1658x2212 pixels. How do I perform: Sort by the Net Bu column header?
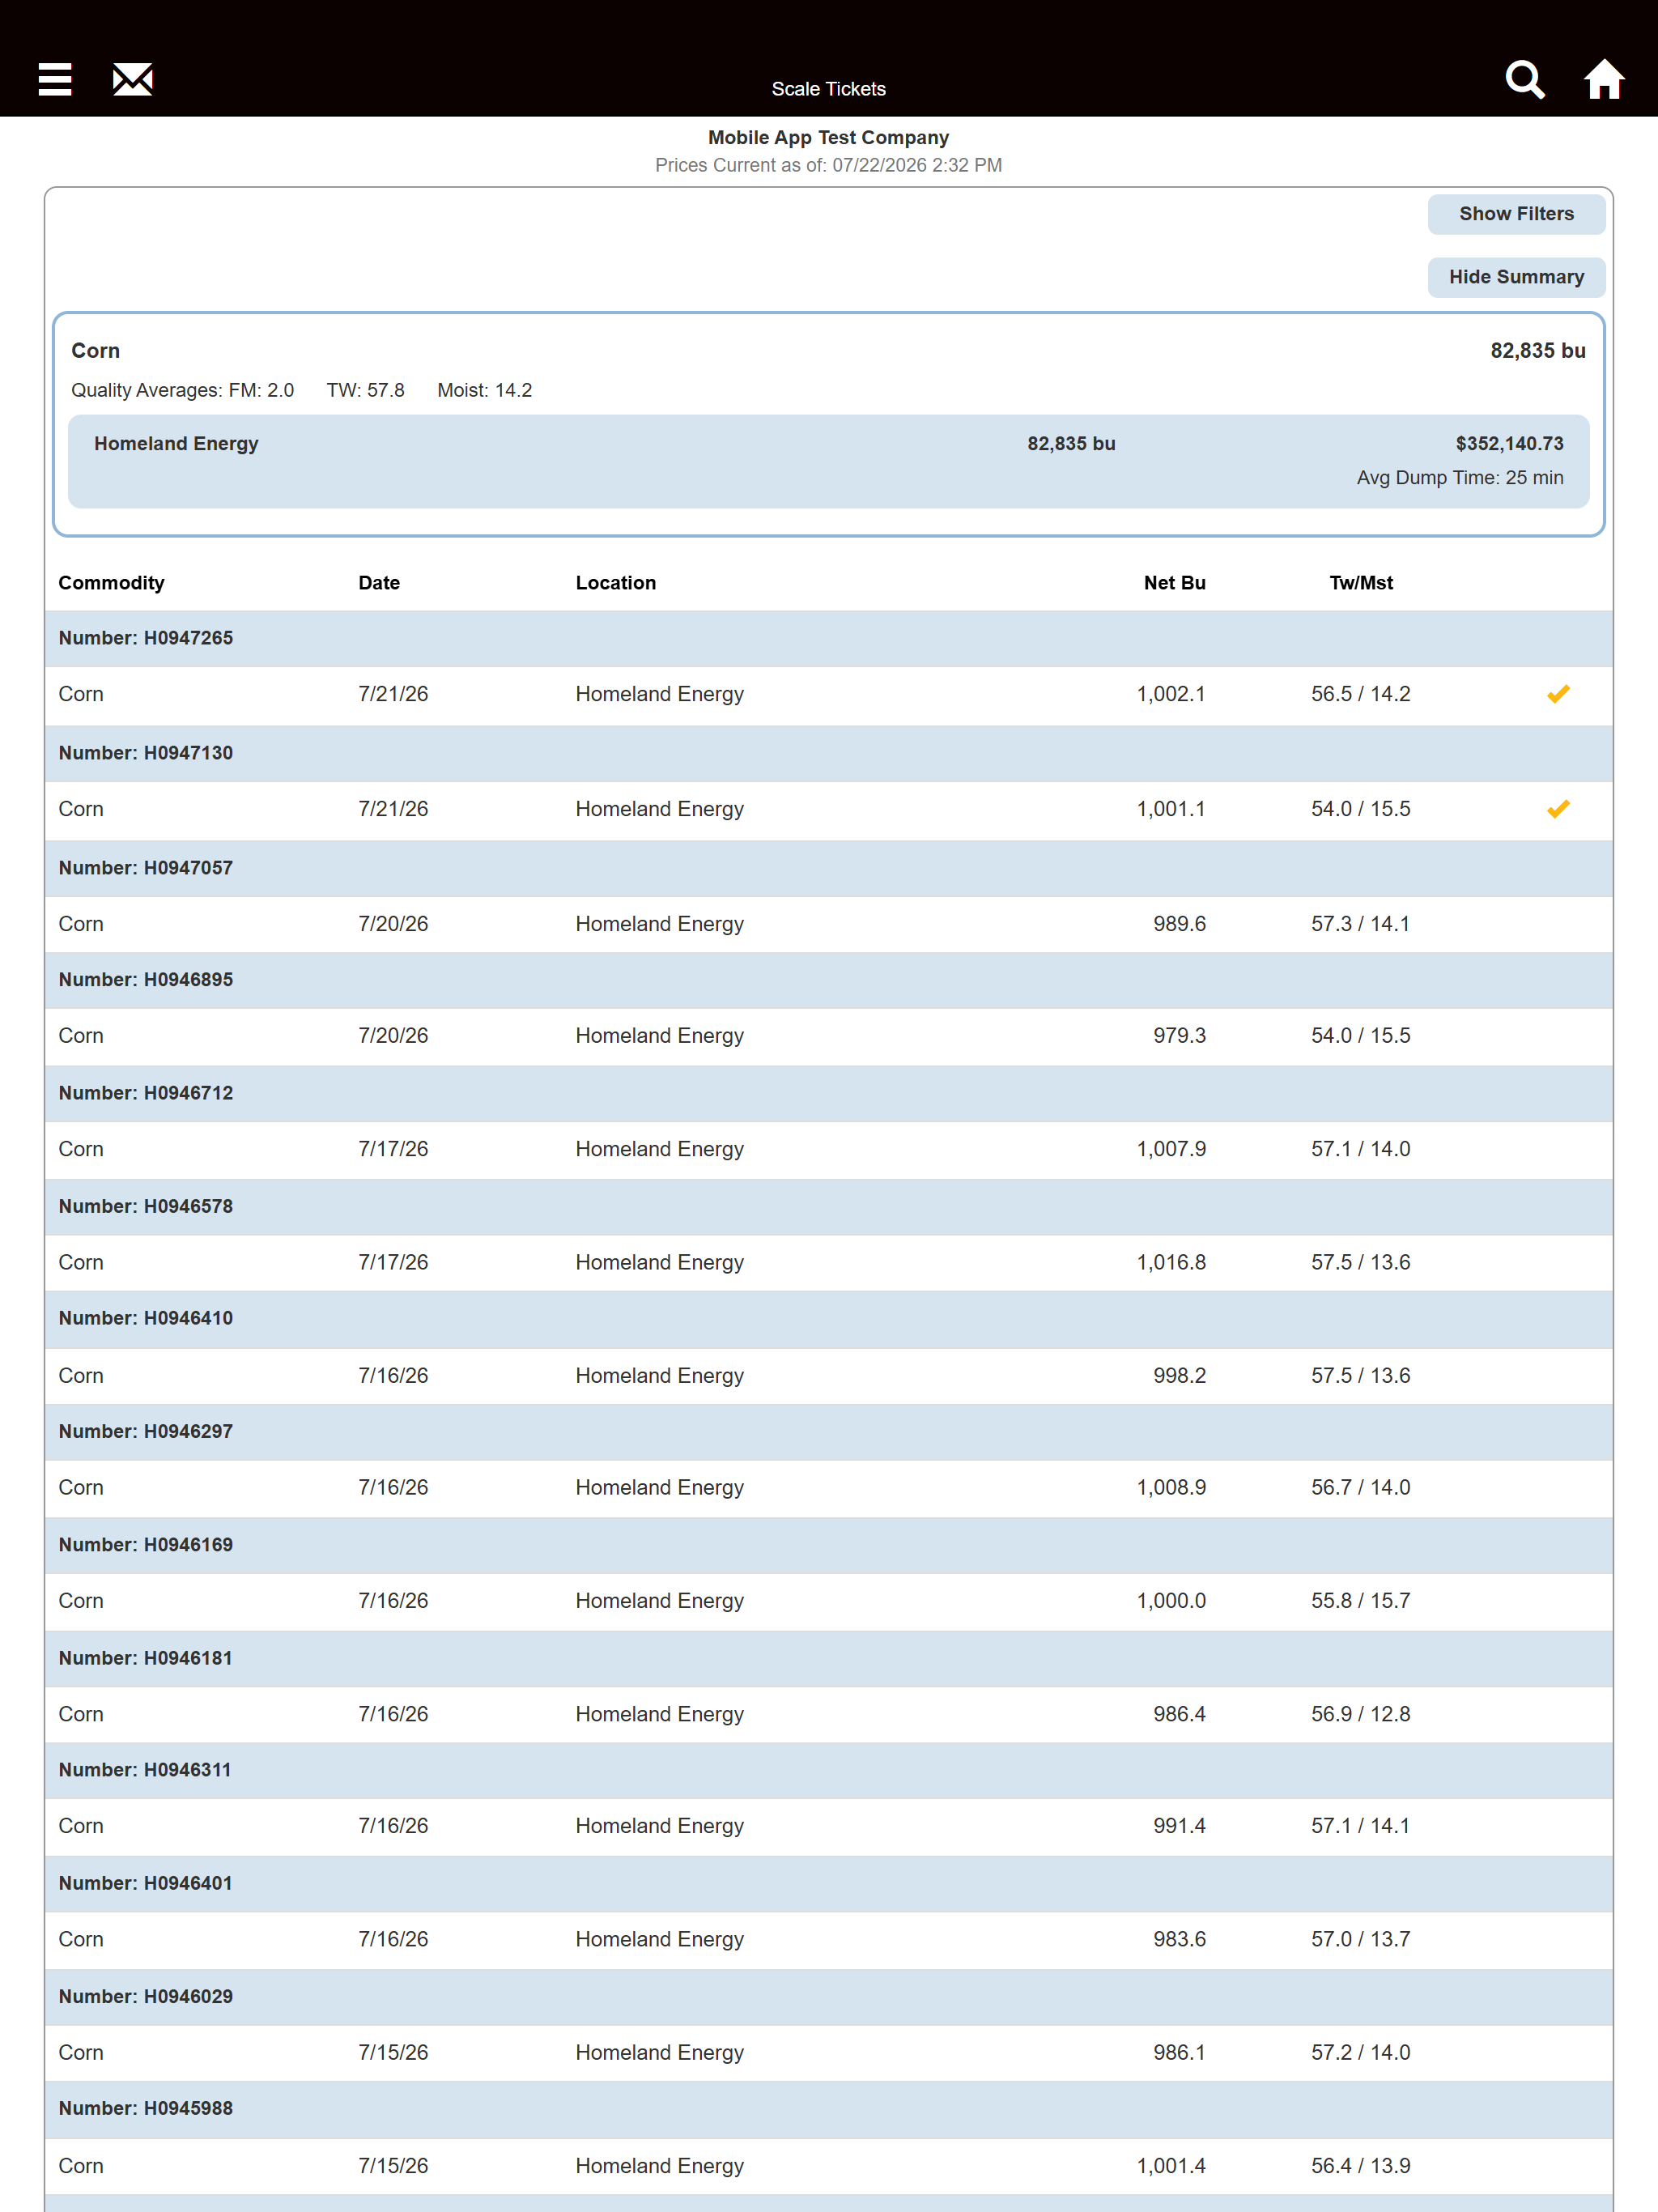point(1174,583)
